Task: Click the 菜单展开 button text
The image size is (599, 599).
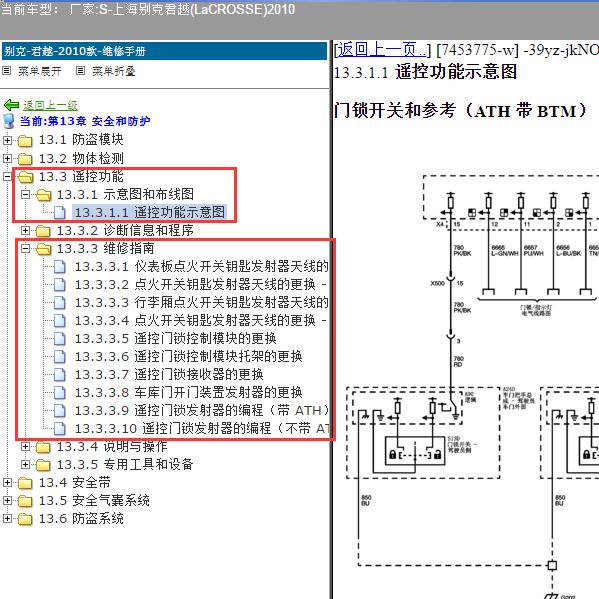Action: click(x=40, y=71)
